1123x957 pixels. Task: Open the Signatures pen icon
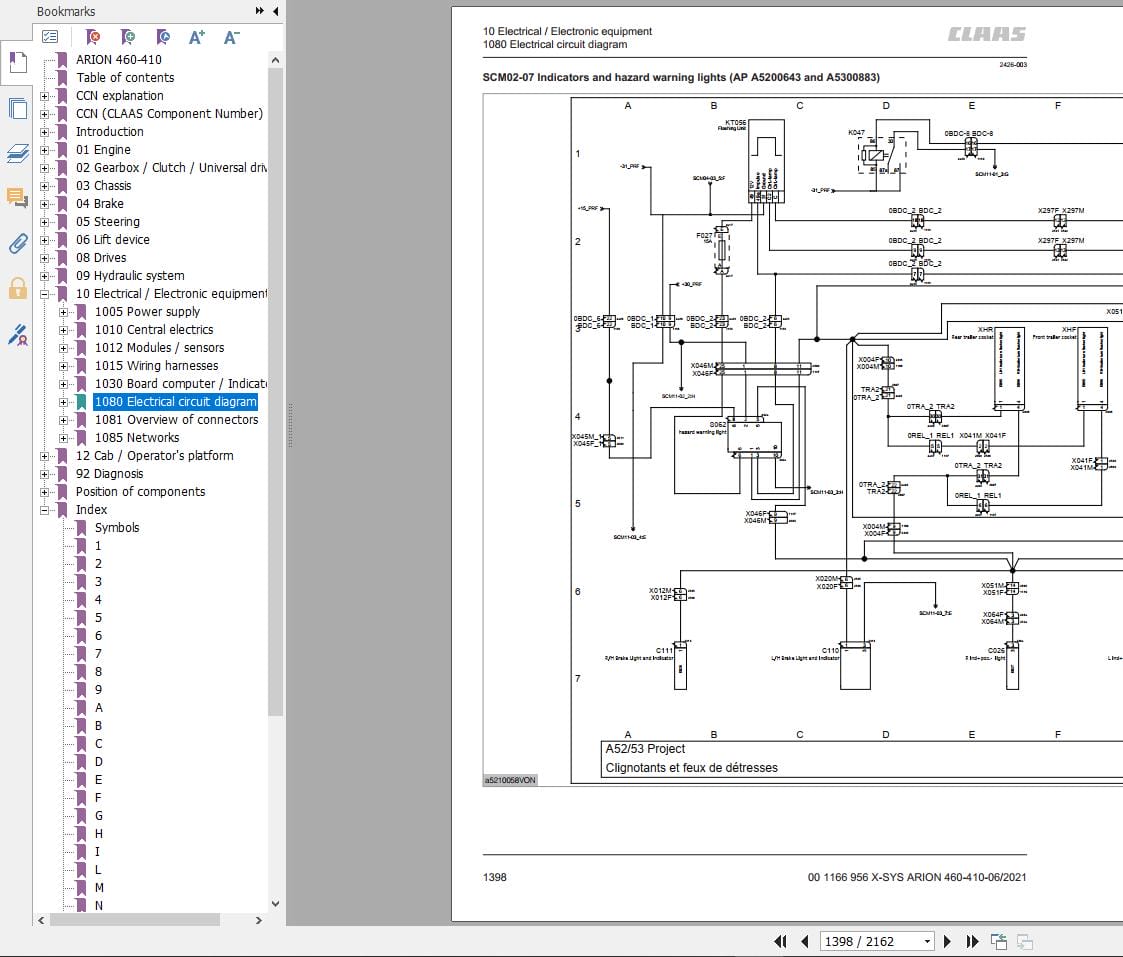[17, 335]
